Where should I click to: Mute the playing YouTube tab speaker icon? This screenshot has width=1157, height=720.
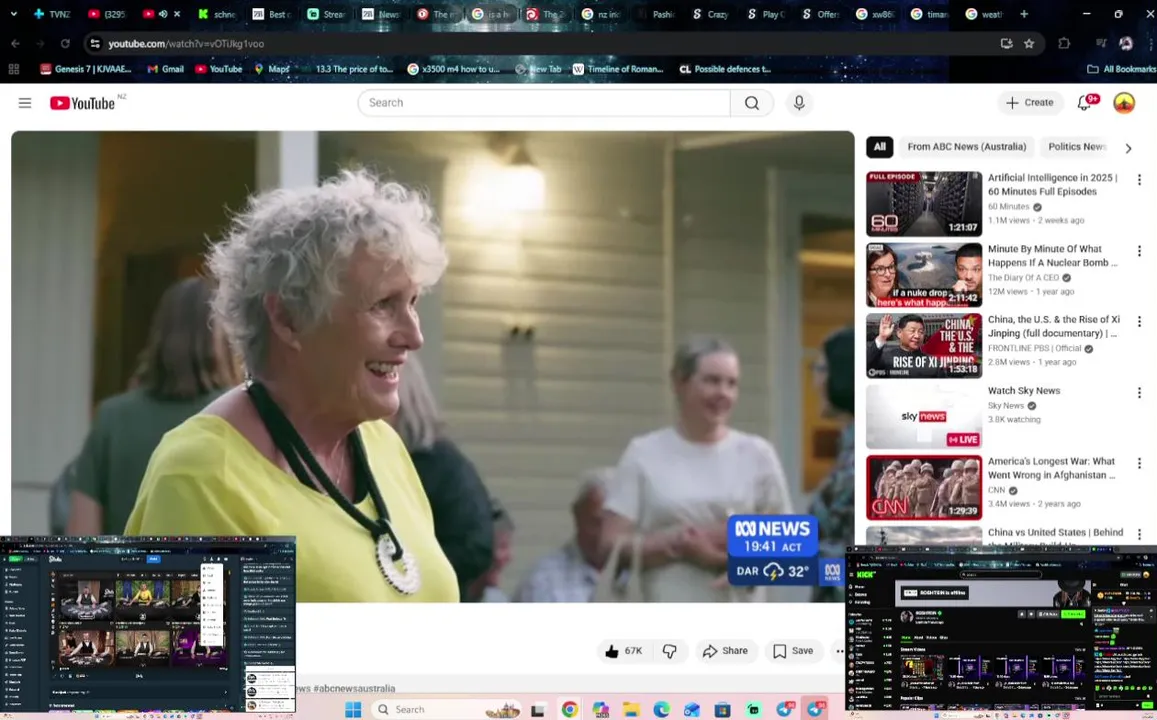point(162,14)
